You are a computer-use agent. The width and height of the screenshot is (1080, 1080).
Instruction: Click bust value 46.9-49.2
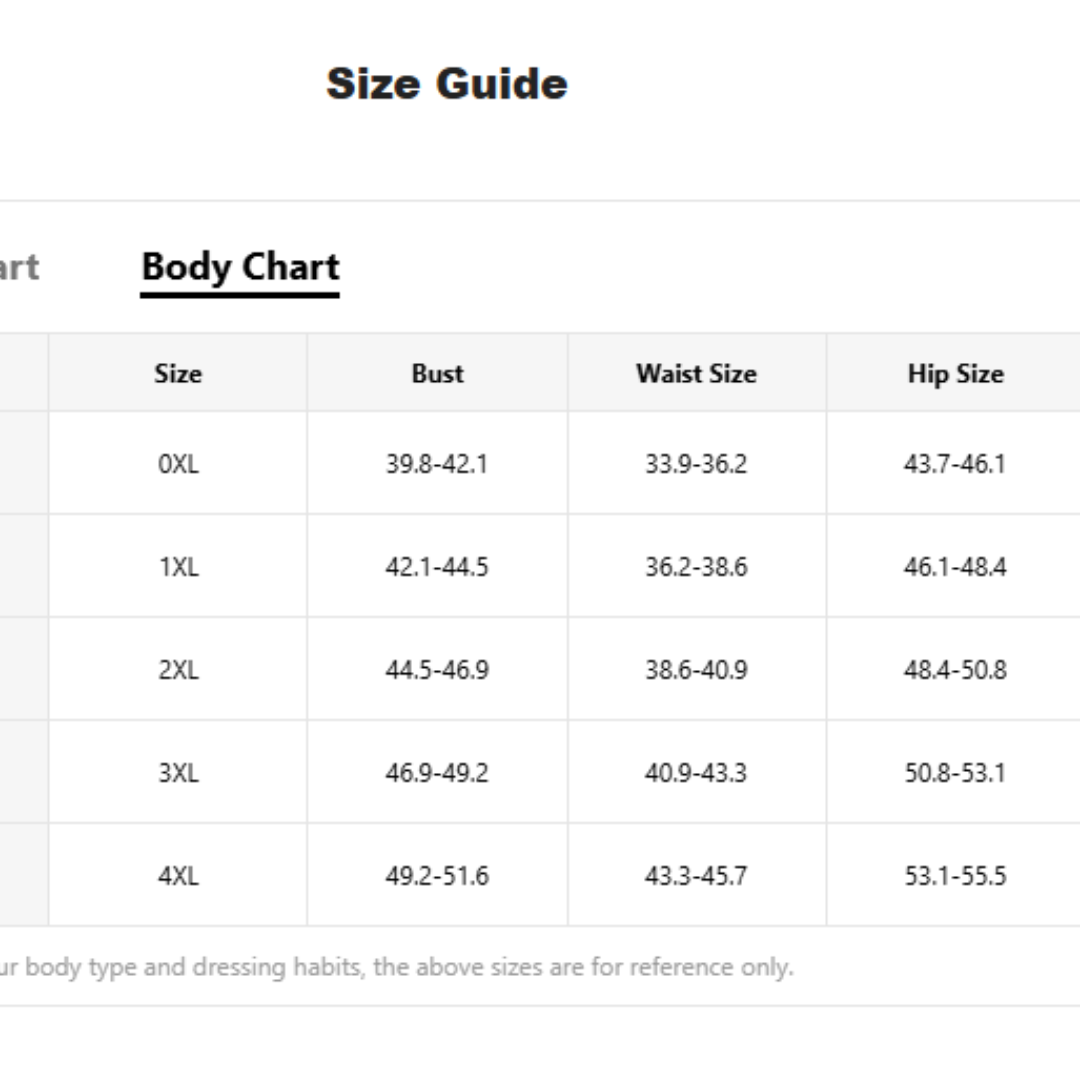coord(437,773)
